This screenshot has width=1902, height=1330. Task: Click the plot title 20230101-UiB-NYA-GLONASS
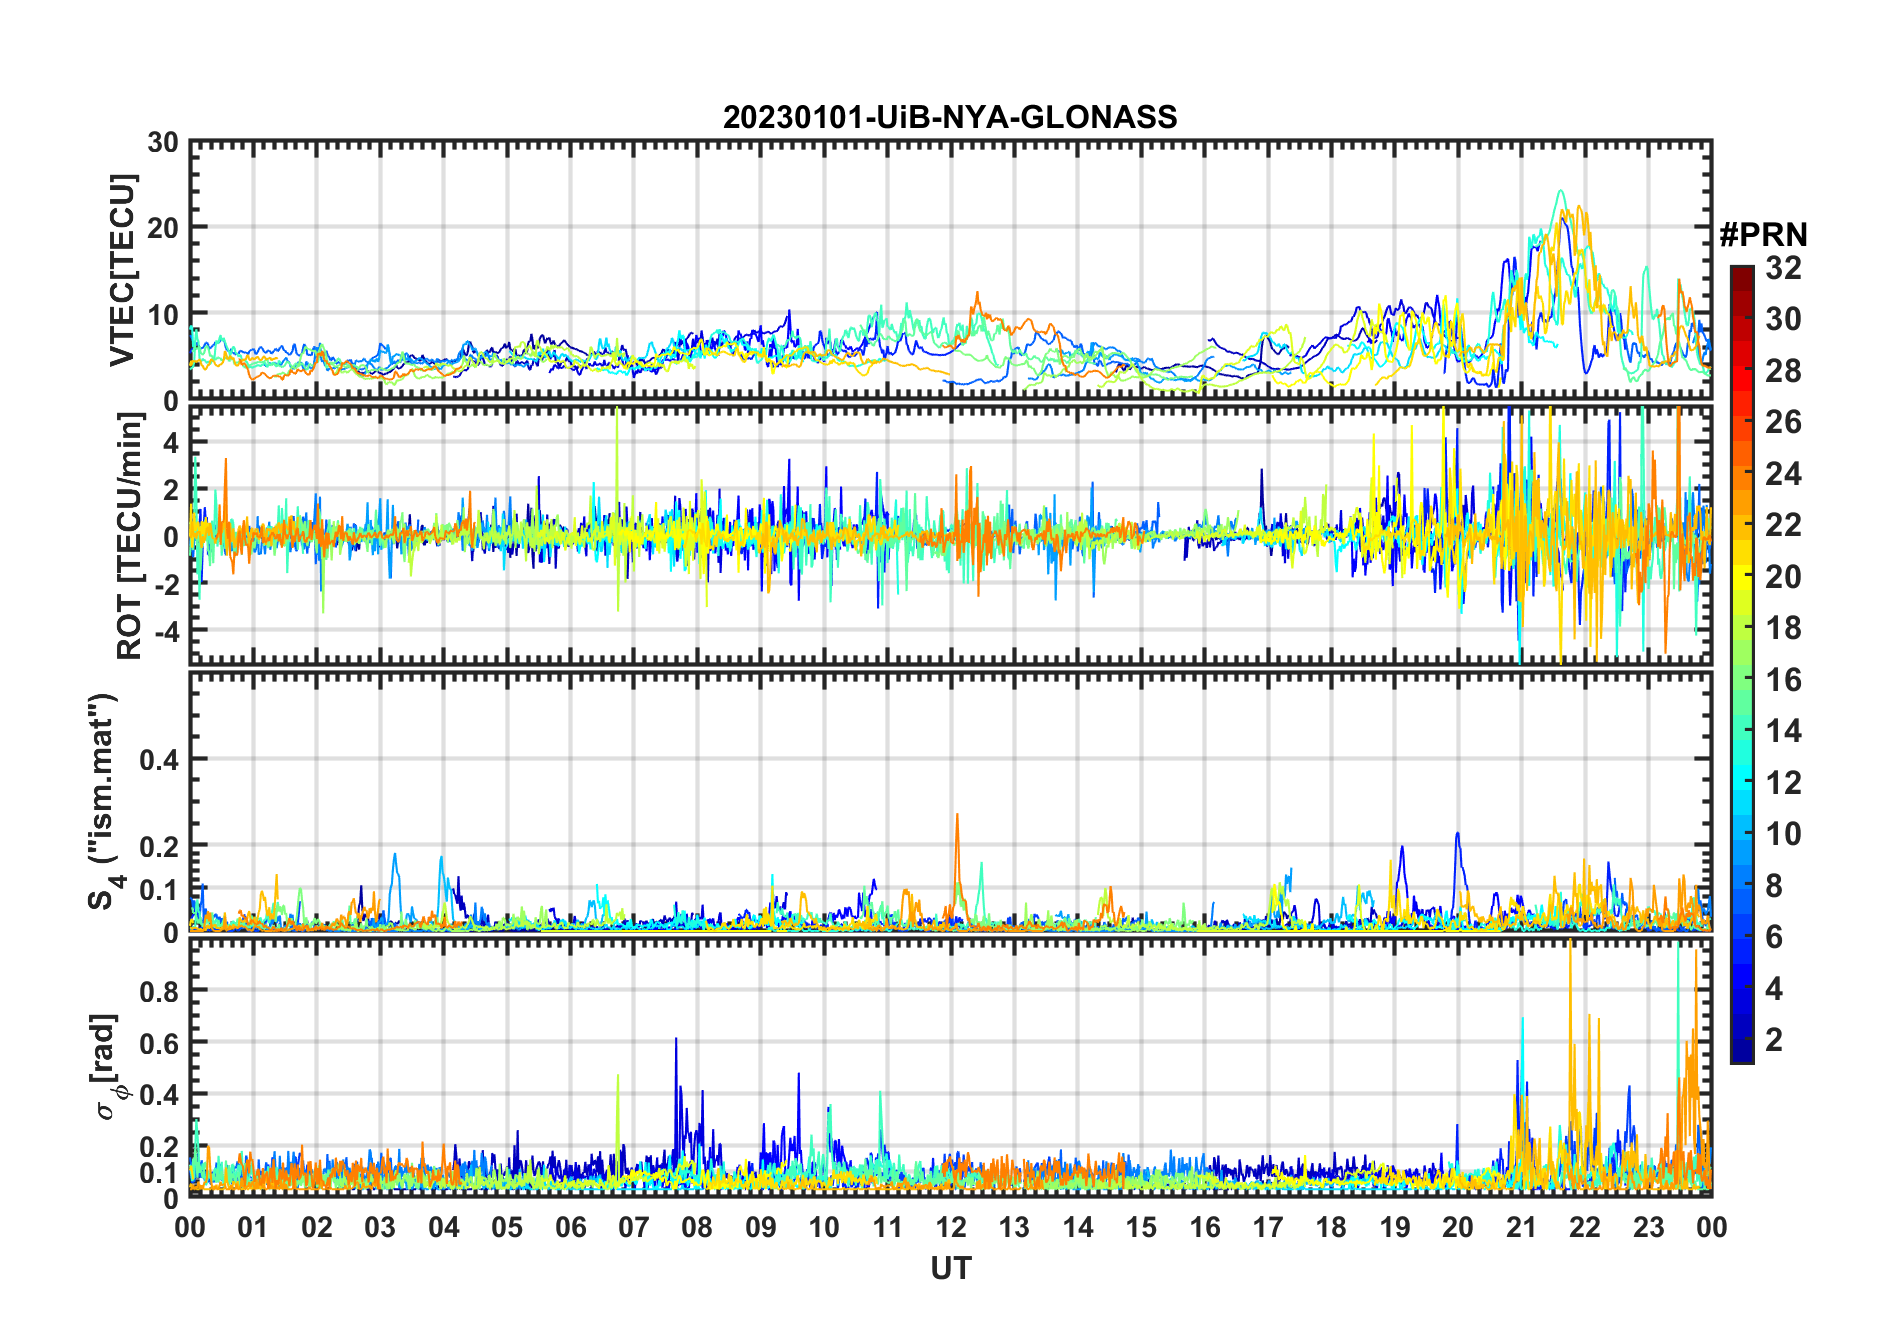tap(950, 117)
